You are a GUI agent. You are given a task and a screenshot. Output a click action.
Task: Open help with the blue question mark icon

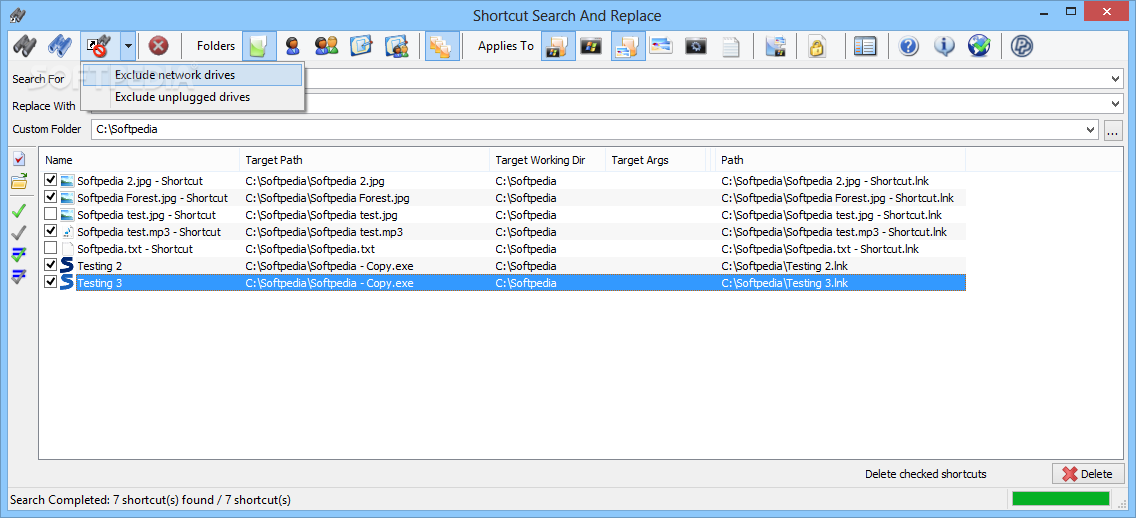pyautogui.click(x=909, y=46)
